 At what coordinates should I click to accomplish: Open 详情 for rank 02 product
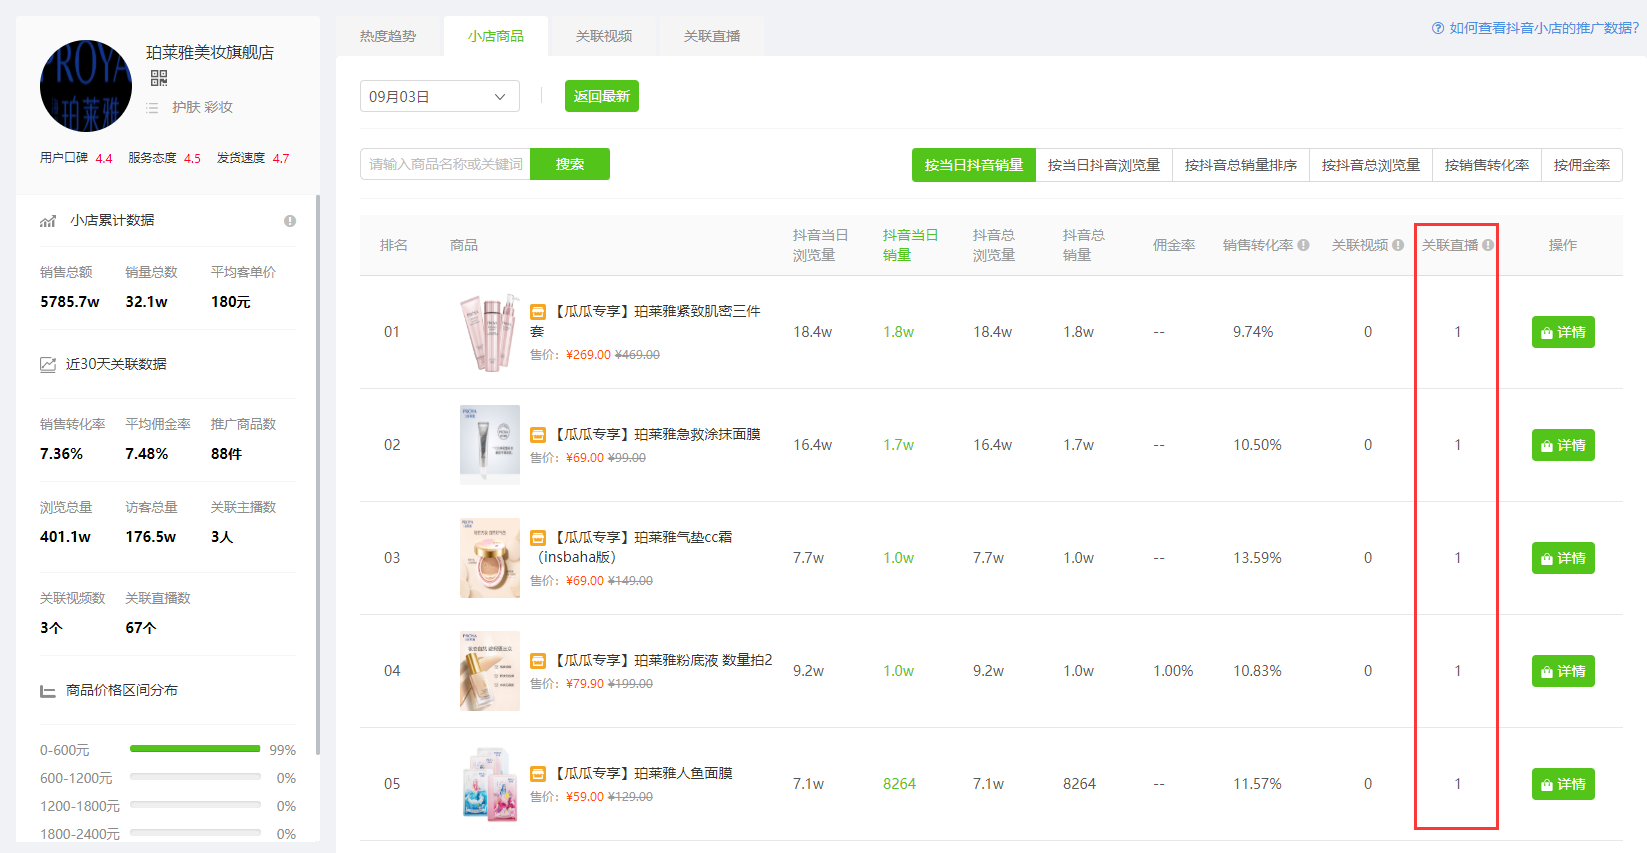[1563, 445]
